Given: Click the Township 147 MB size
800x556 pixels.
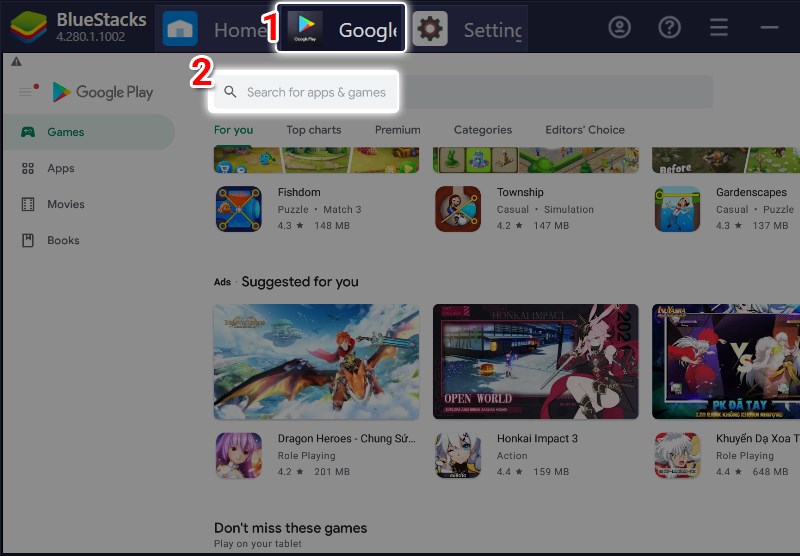Looking at the screenshot, I should click(x=551, y=225).
